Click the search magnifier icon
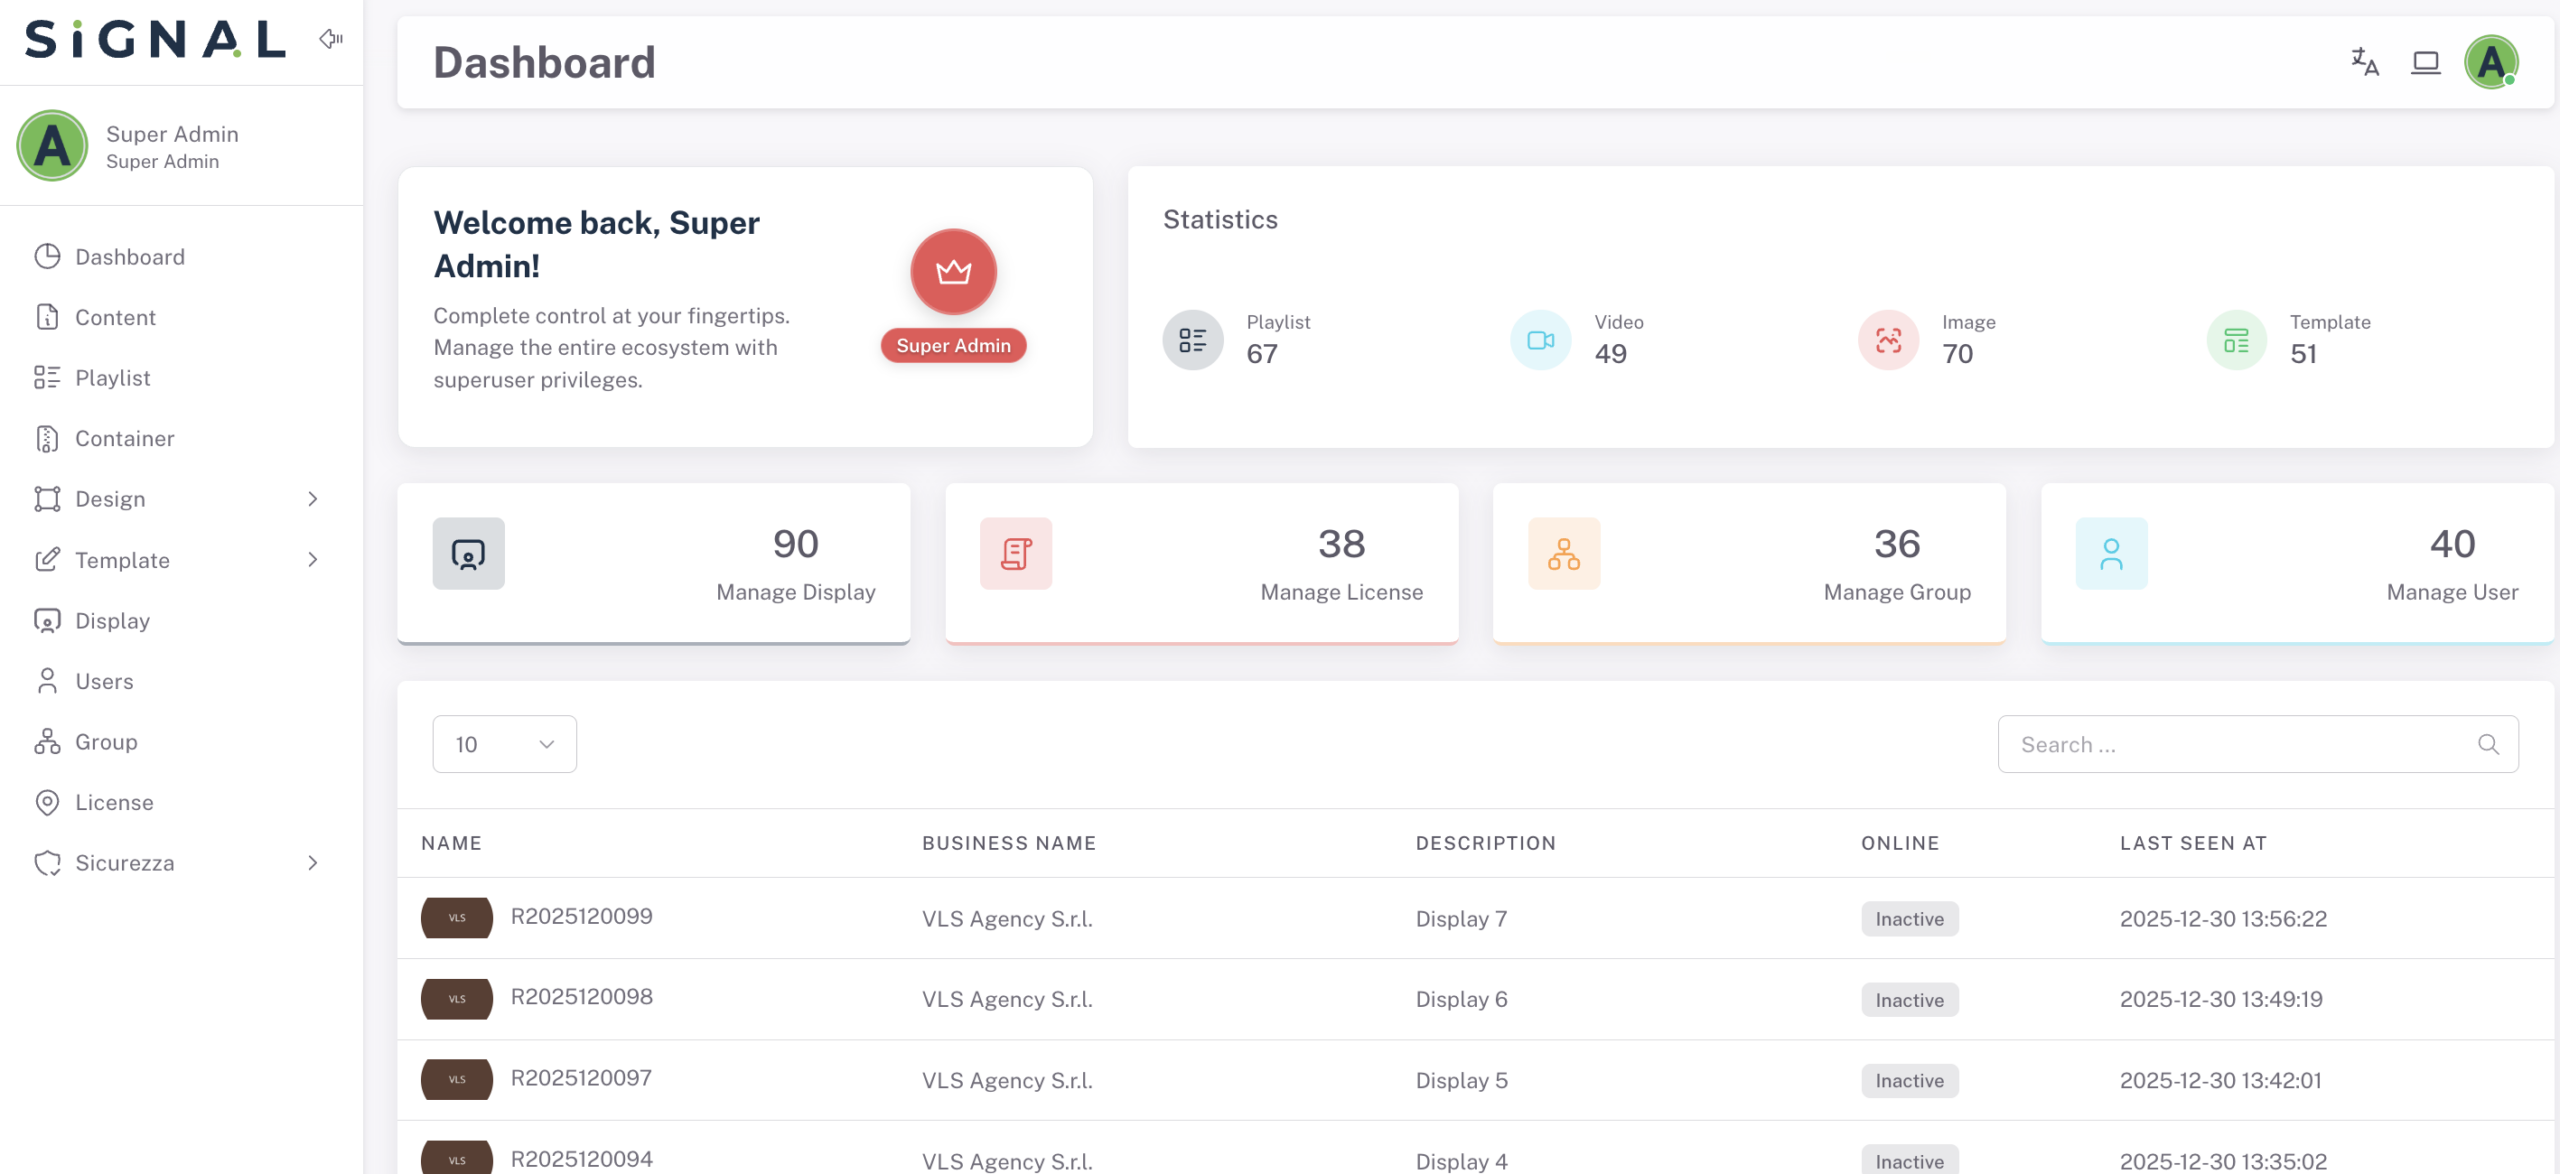Viewport: 2560px width, 1174px height. [2488, 744]
